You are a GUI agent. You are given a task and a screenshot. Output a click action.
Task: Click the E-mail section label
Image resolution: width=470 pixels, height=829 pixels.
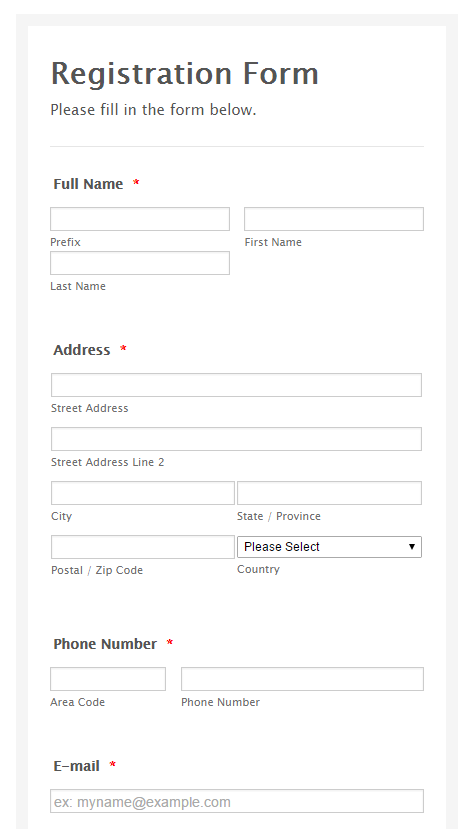pos(77,766)
